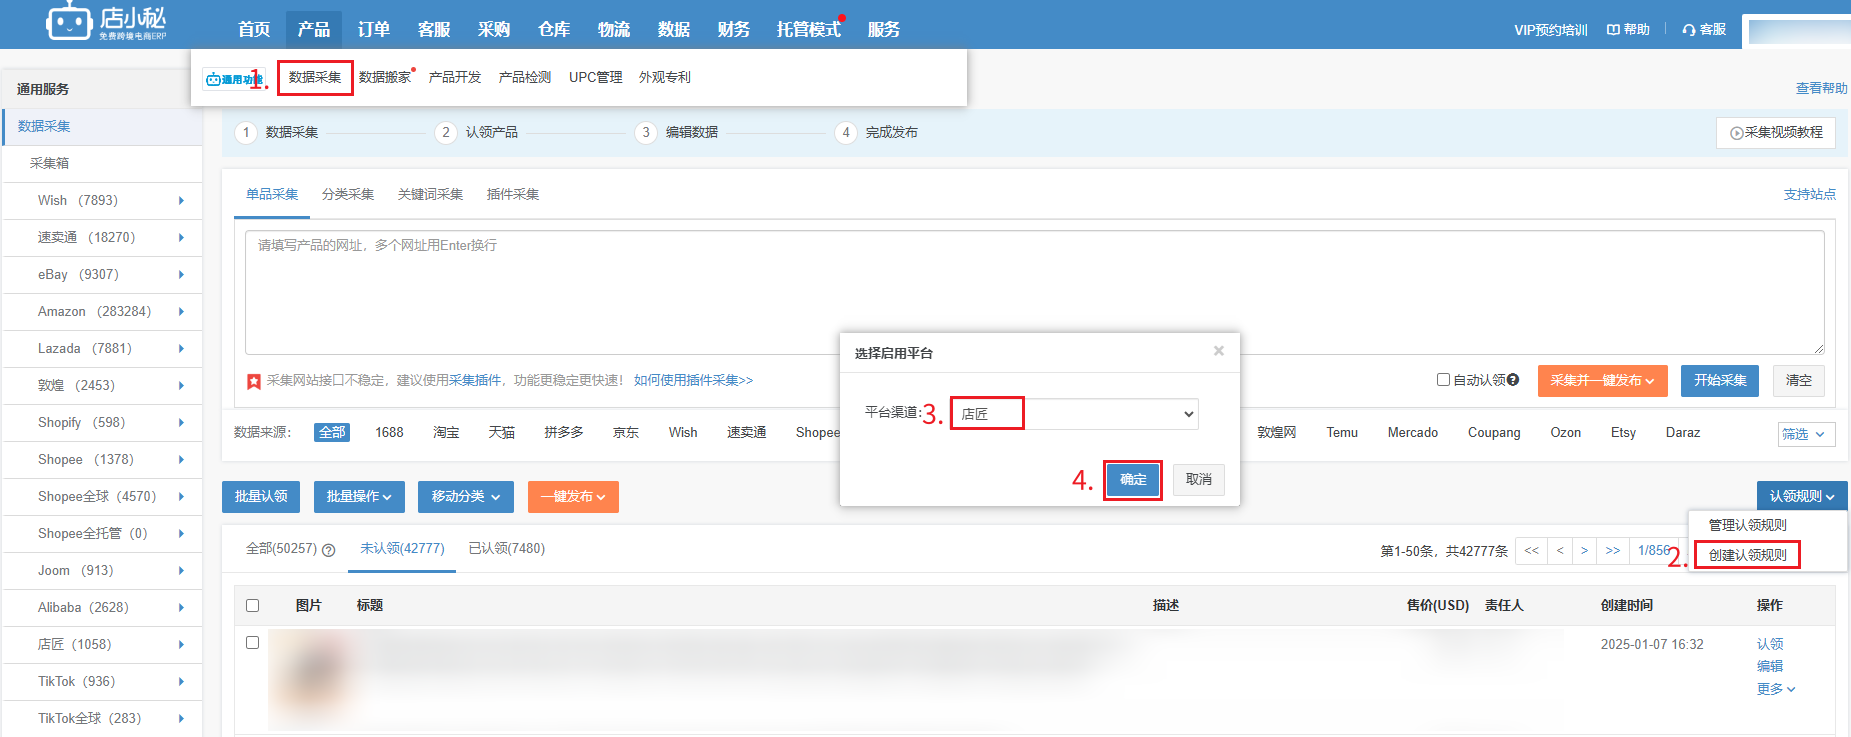The height and width of the screenshot is (737, 1851).
Task: Choose 创建认领规则 from the menu
Action: [x=1747, y=555]
